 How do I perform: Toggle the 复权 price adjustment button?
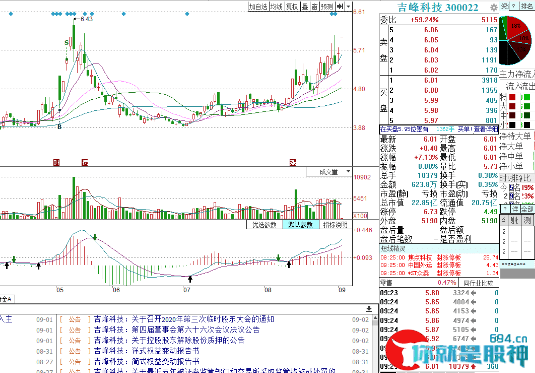(x=292, y=6)
